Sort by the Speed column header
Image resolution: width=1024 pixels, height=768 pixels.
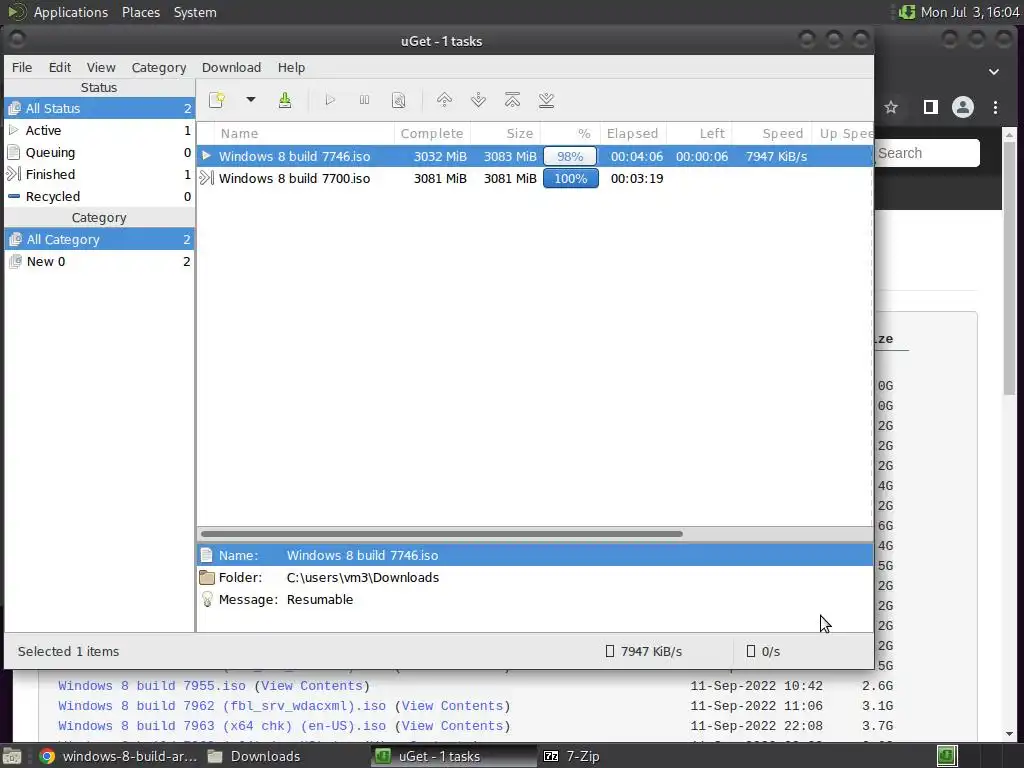pyautogui.click(x=771, y=133)
